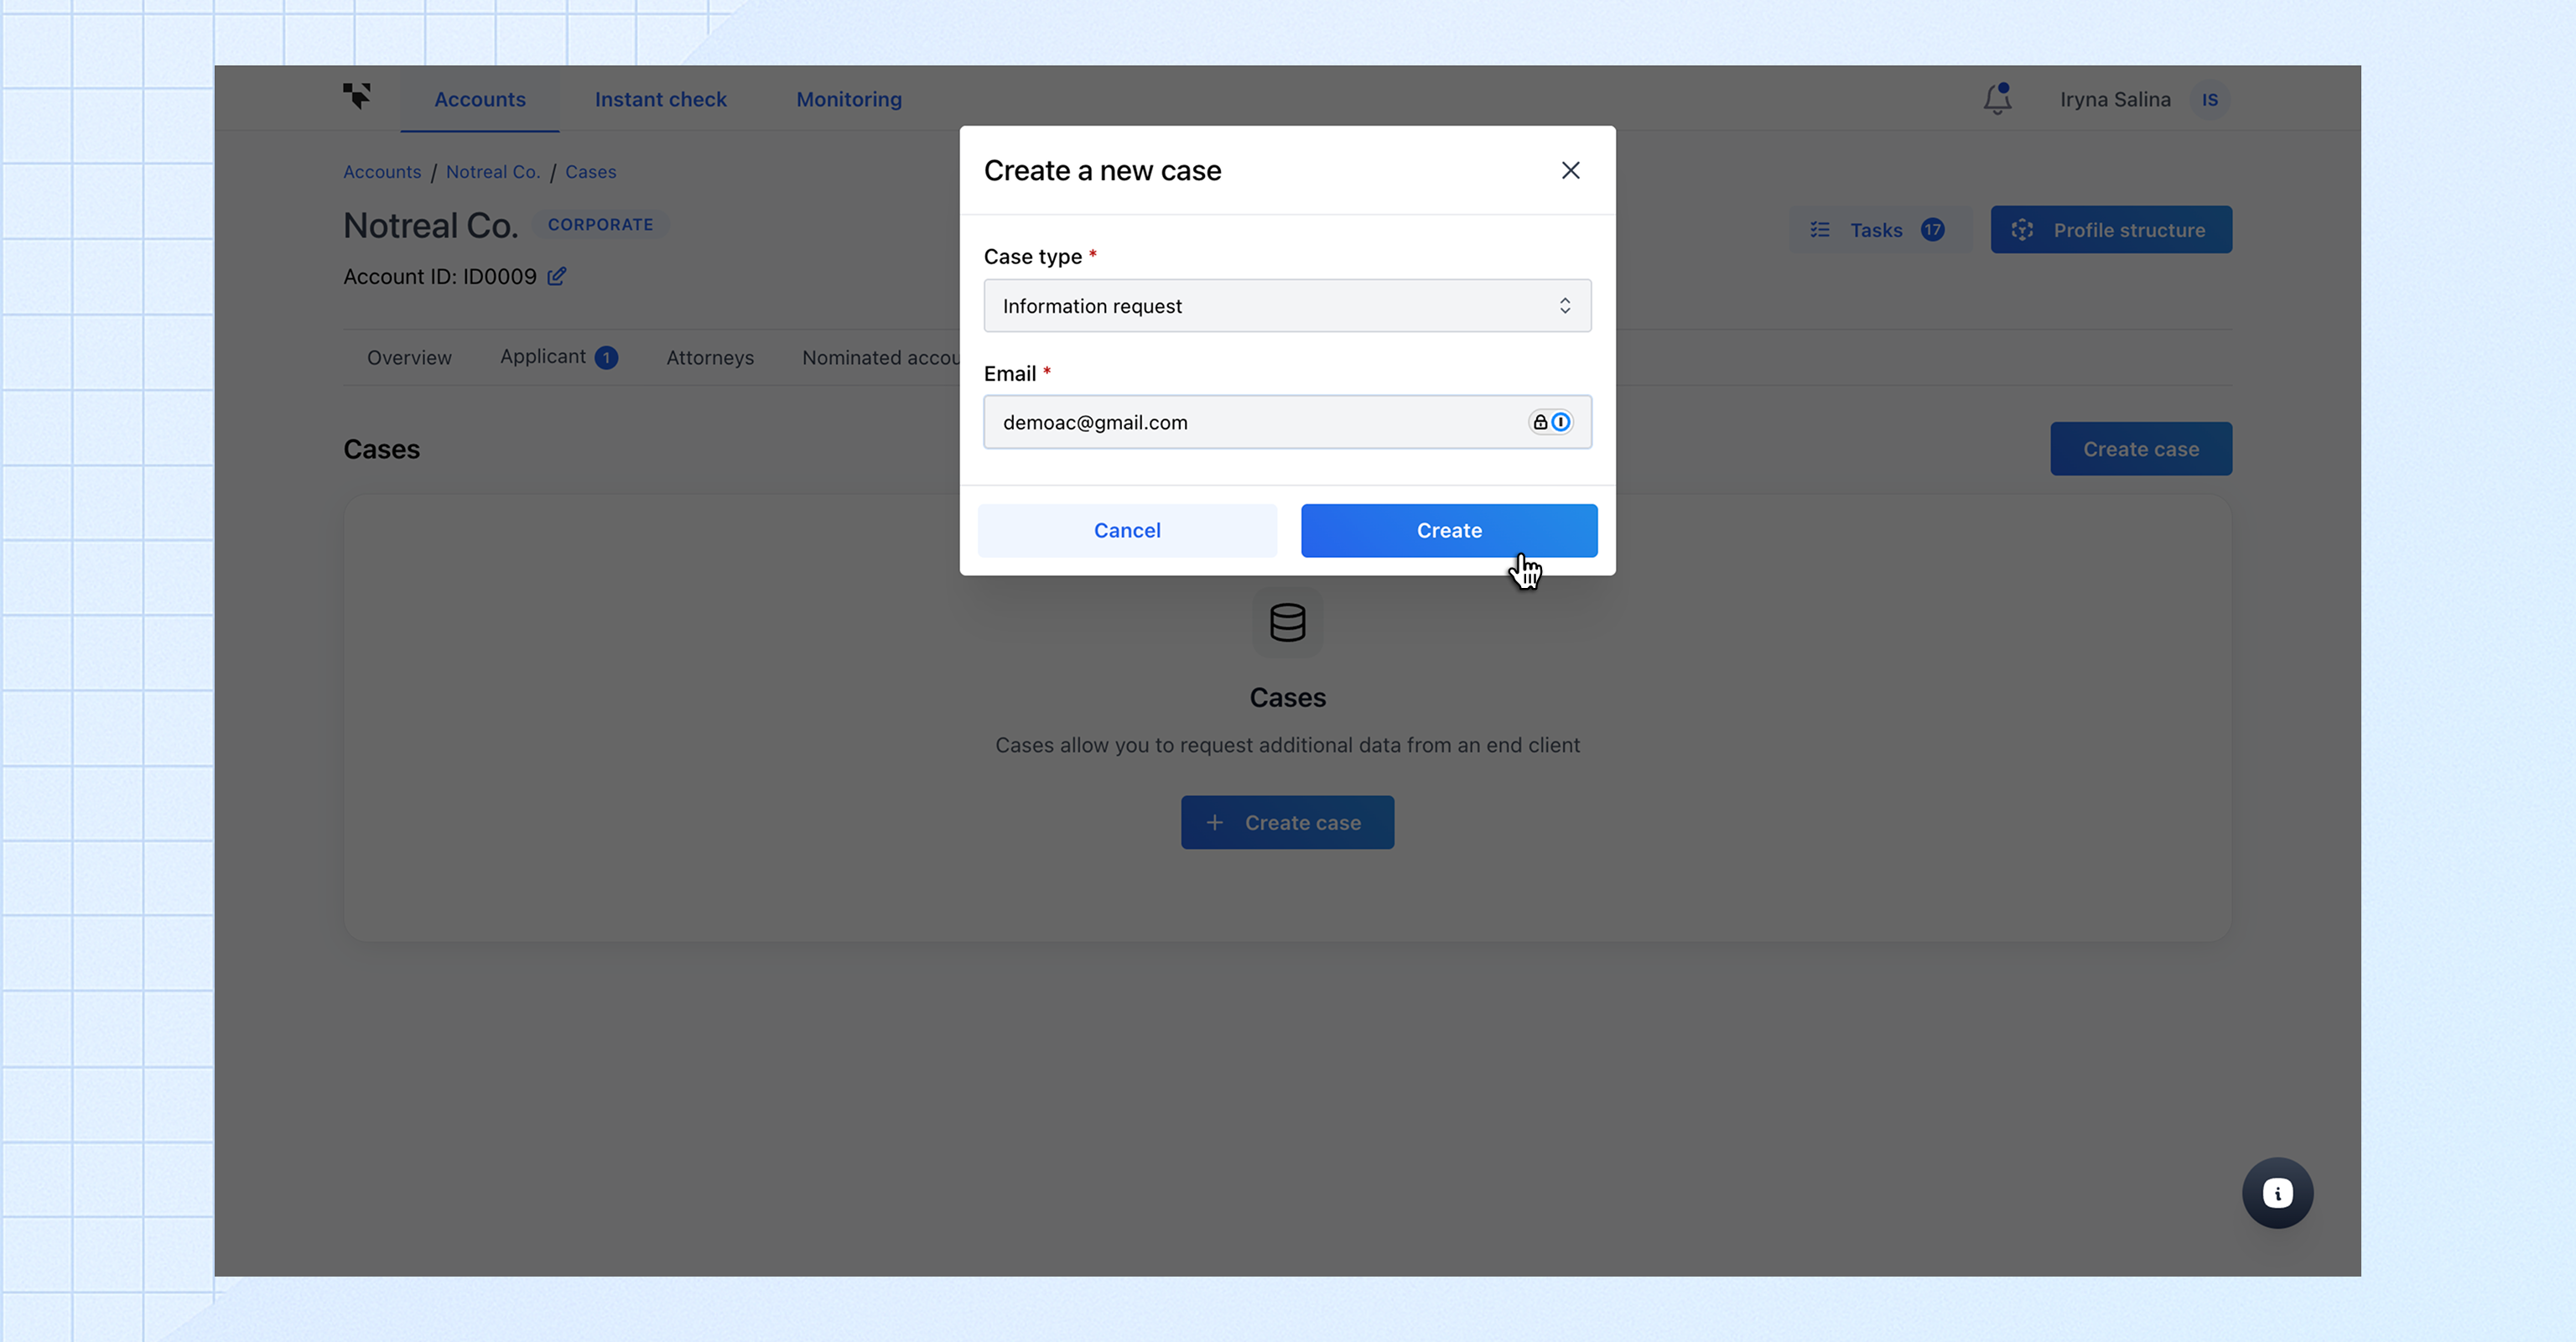This screenshot has width=2576, height=1342.
Task: Click the database icon above Cases
Action: pyautogui.click(x=1287, y=622)
